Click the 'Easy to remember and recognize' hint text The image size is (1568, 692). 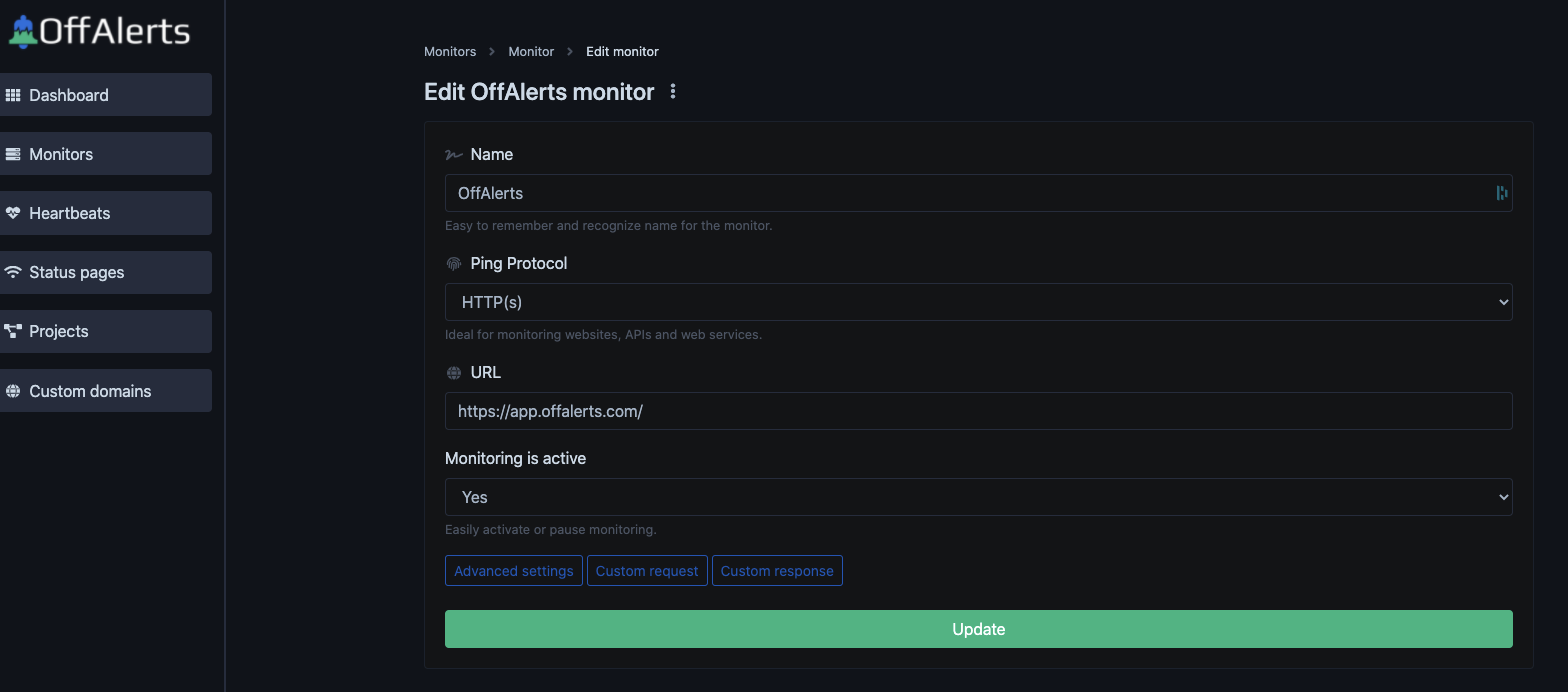pyautogui.click(x=608, y=226)
